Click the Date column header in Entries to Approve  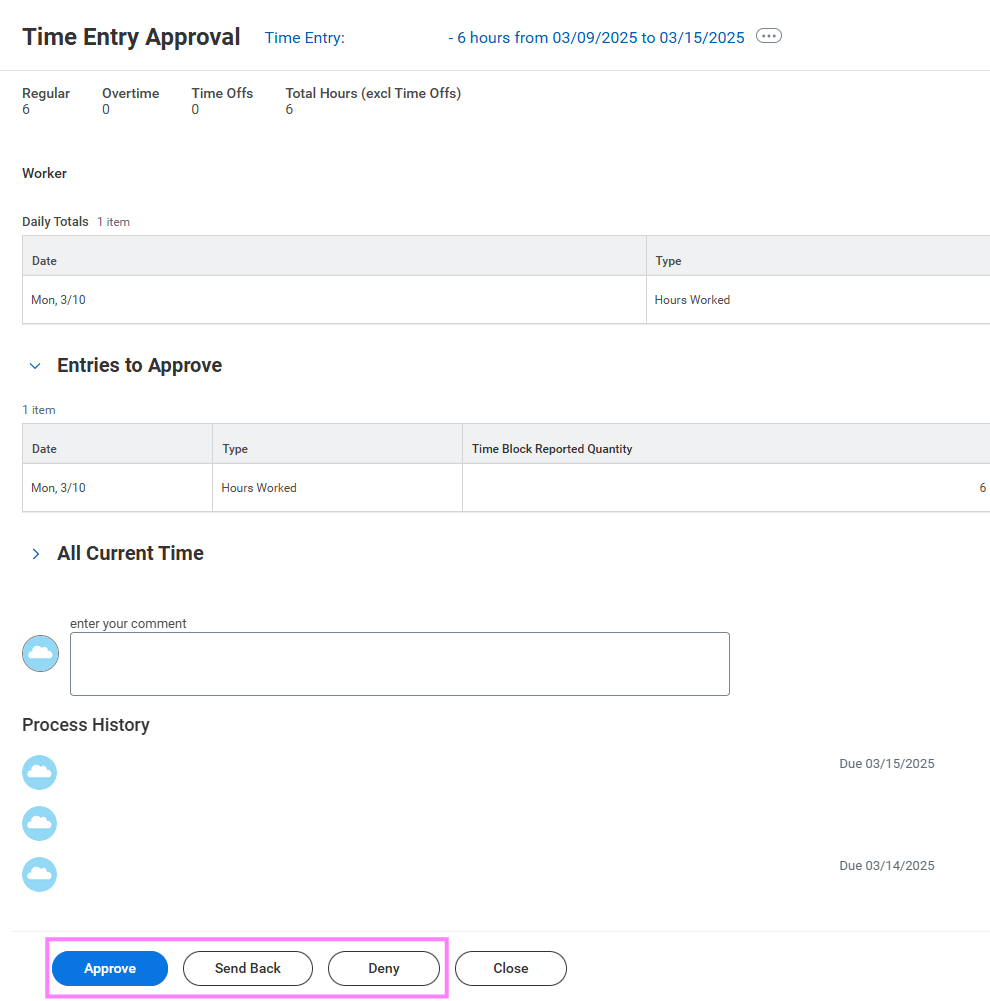[44, 448]
